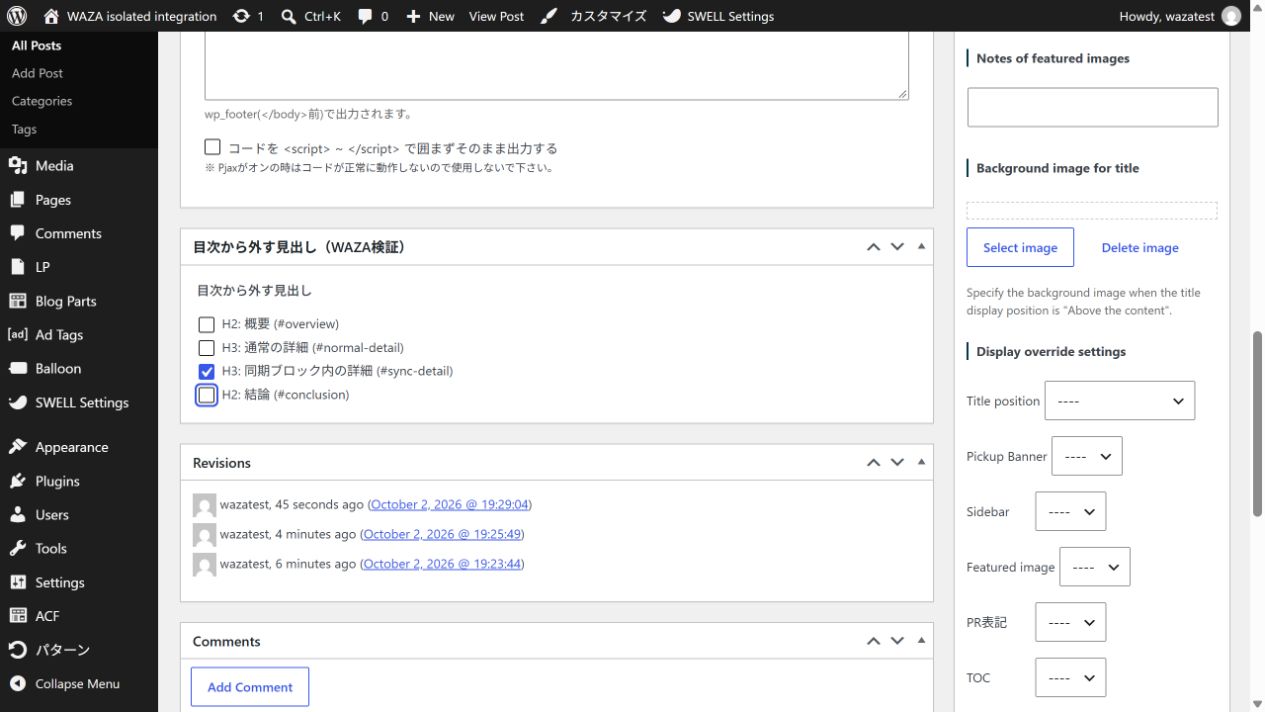Screen dimensions: 1265x712
Task: Click the Collapse Menu icon
Action: [x=17, y=684]
